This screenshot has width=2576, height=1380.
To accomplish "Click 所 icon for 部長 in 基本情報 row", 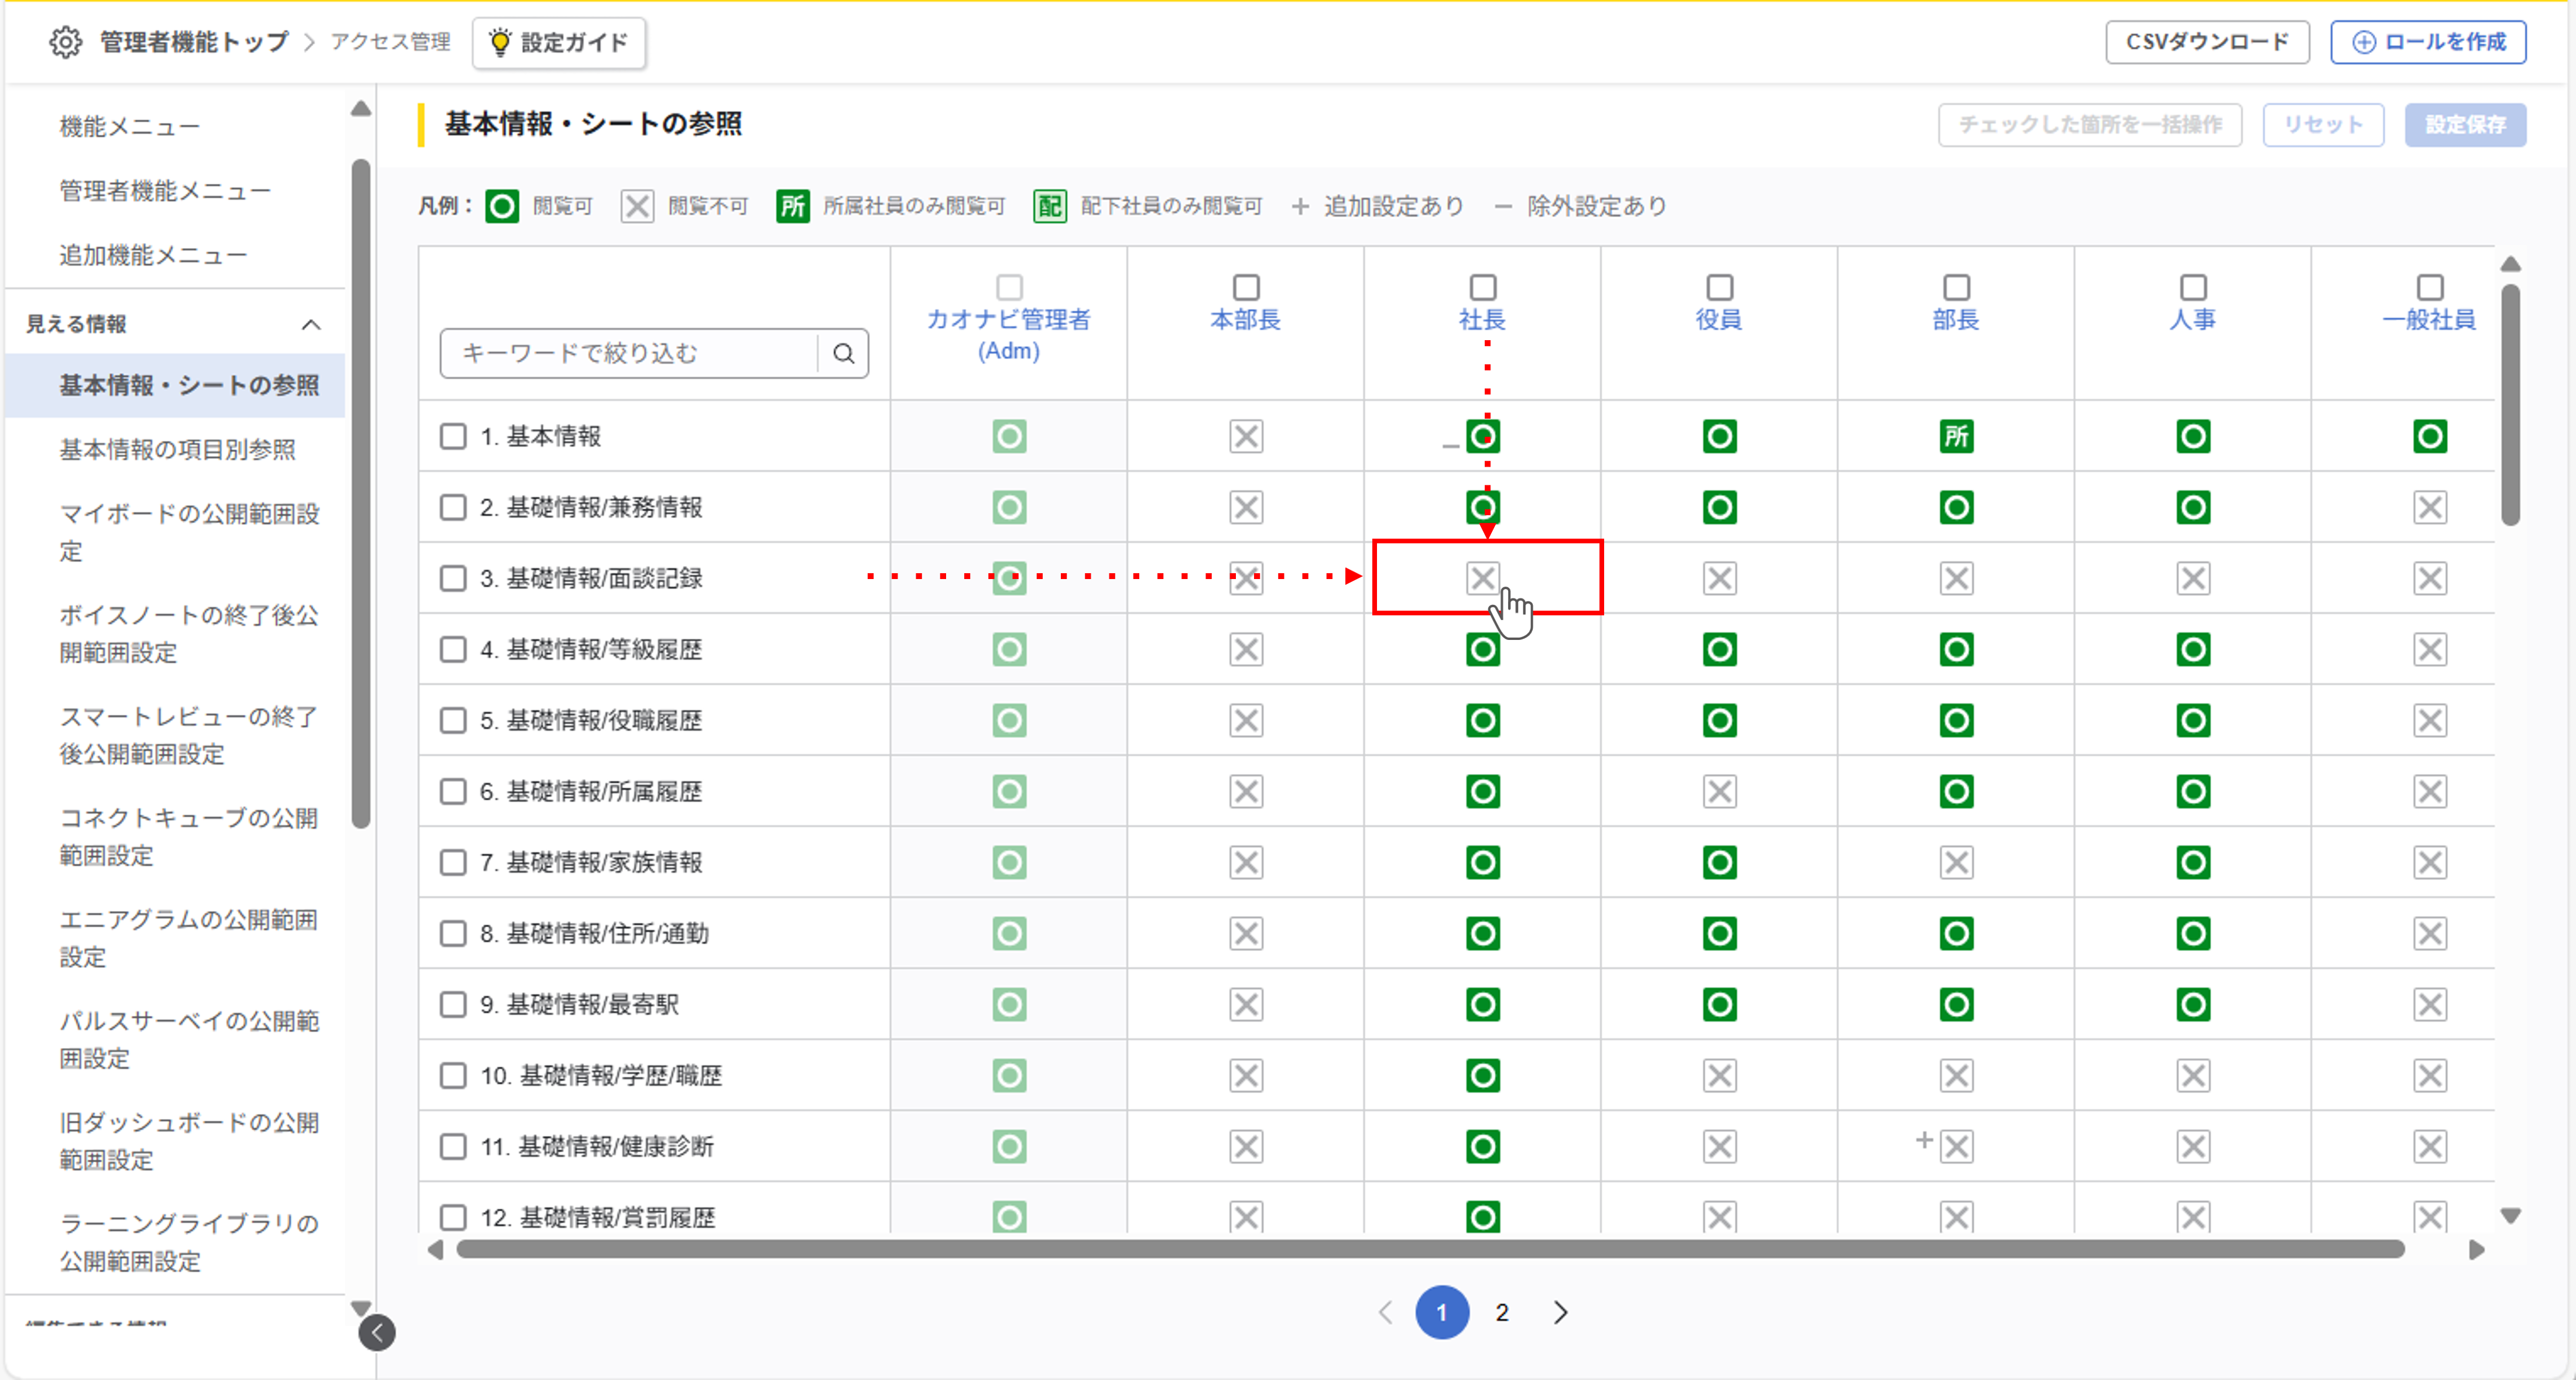I will (1956, 436).
